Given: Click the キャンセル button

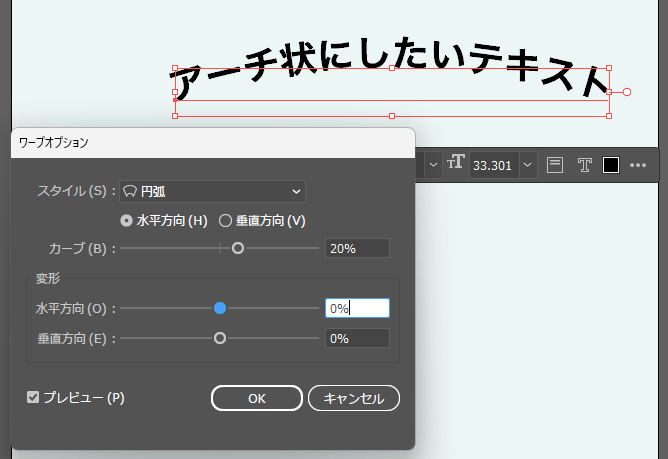Looking at the screenshot, I should 354,398.
